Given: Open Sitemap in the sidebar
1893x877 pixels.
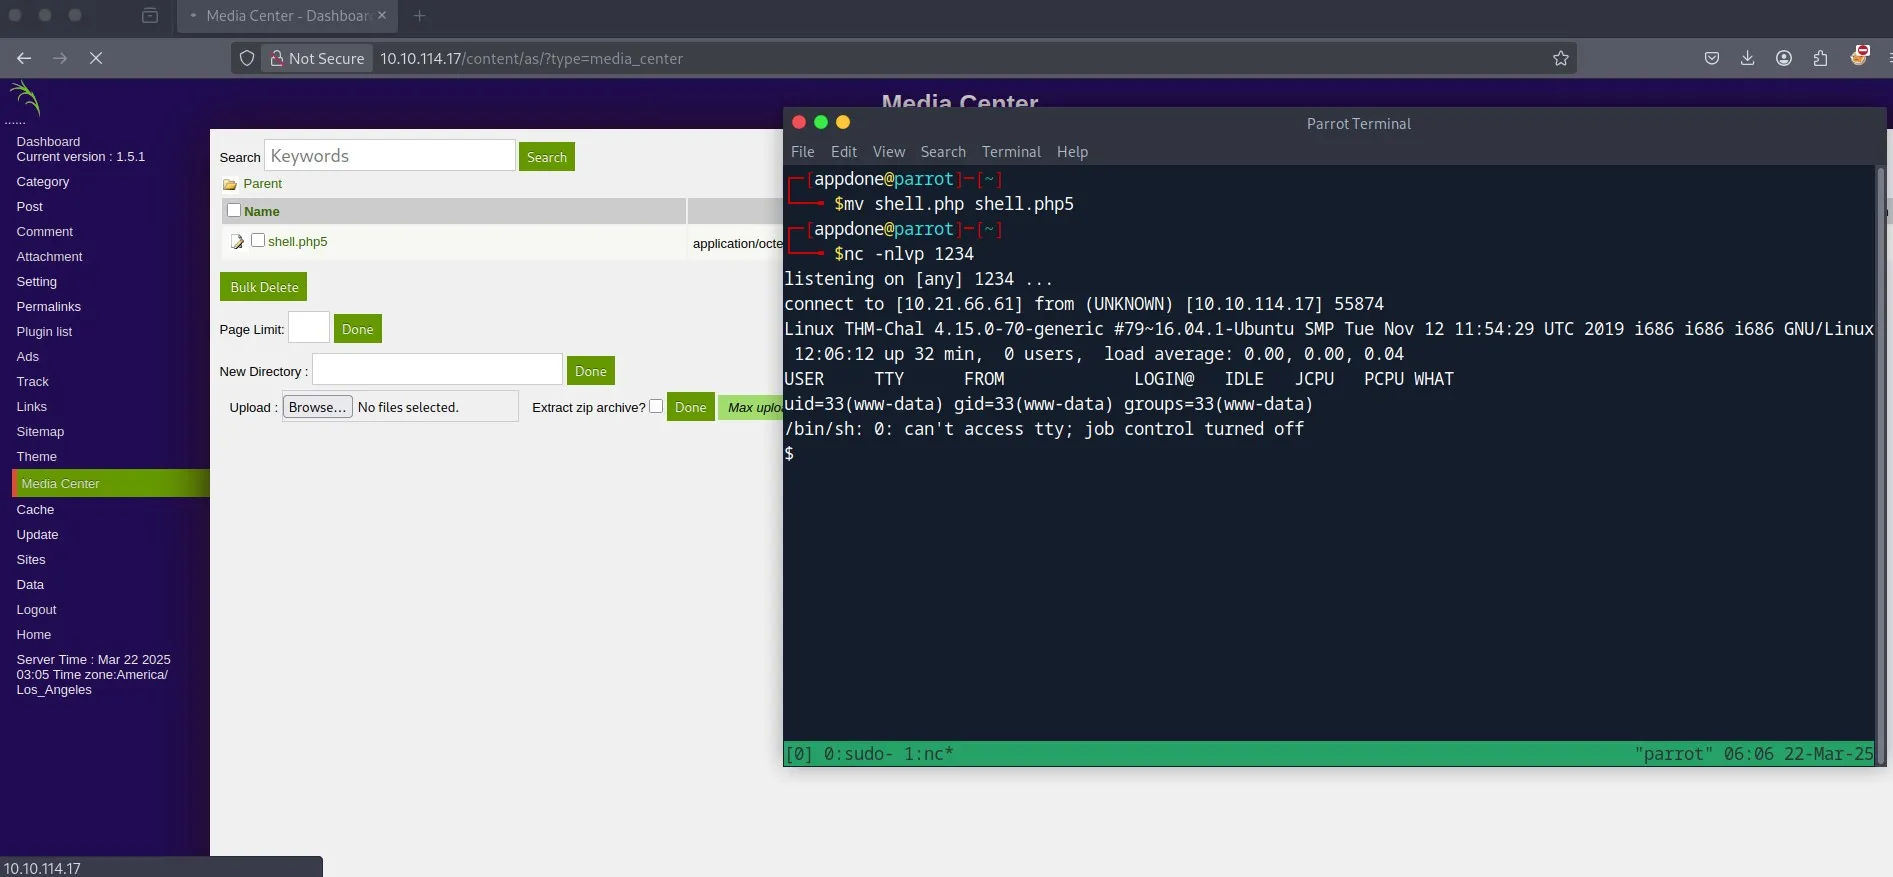Looking at the screenshot, I should tap(40, 432).
